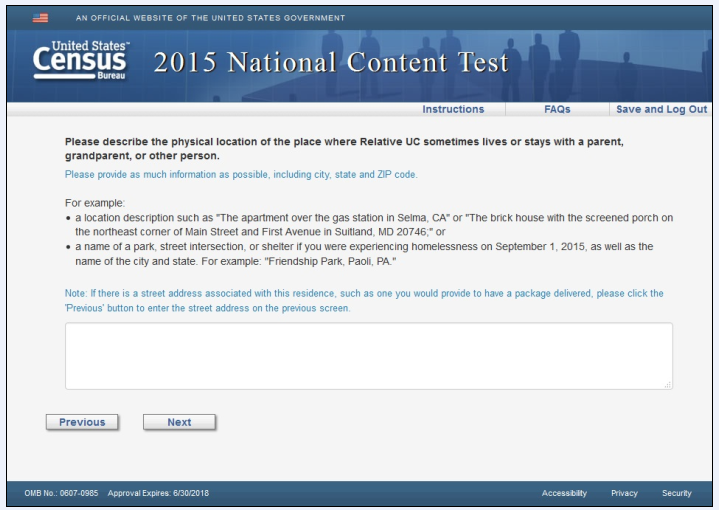Click inside the location description text area

point(368,355)
